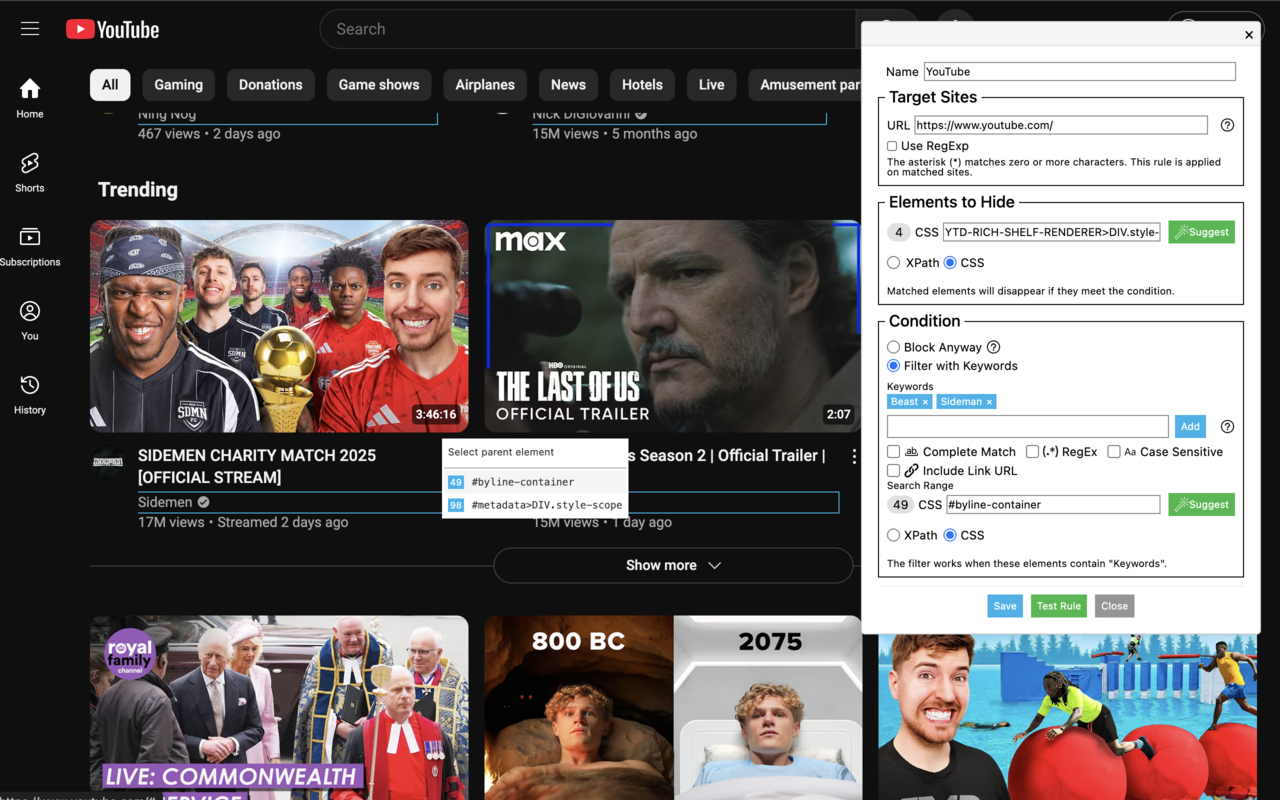Screen dimensions: 1280x800
Task: Click the Sidemen channel avatar
Action: (x=108, y=462)
